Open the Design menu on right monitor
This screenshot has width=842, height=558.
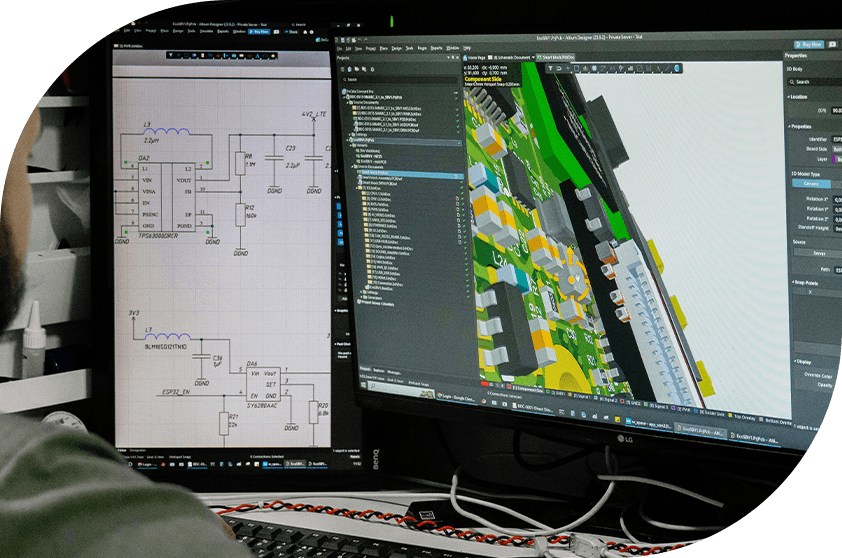tap(396, 47)
